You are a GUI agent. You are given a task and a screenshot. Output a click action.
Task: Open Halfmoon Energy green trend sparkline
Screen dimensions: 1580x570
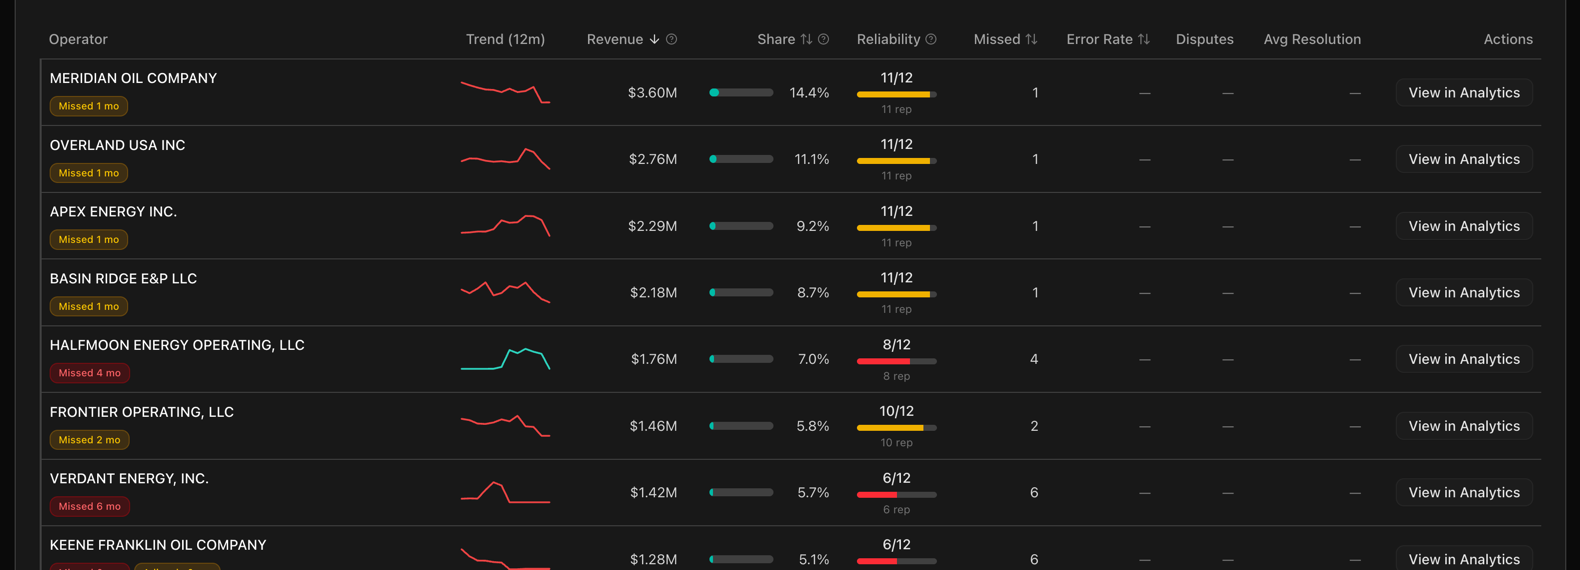(505, 359)
